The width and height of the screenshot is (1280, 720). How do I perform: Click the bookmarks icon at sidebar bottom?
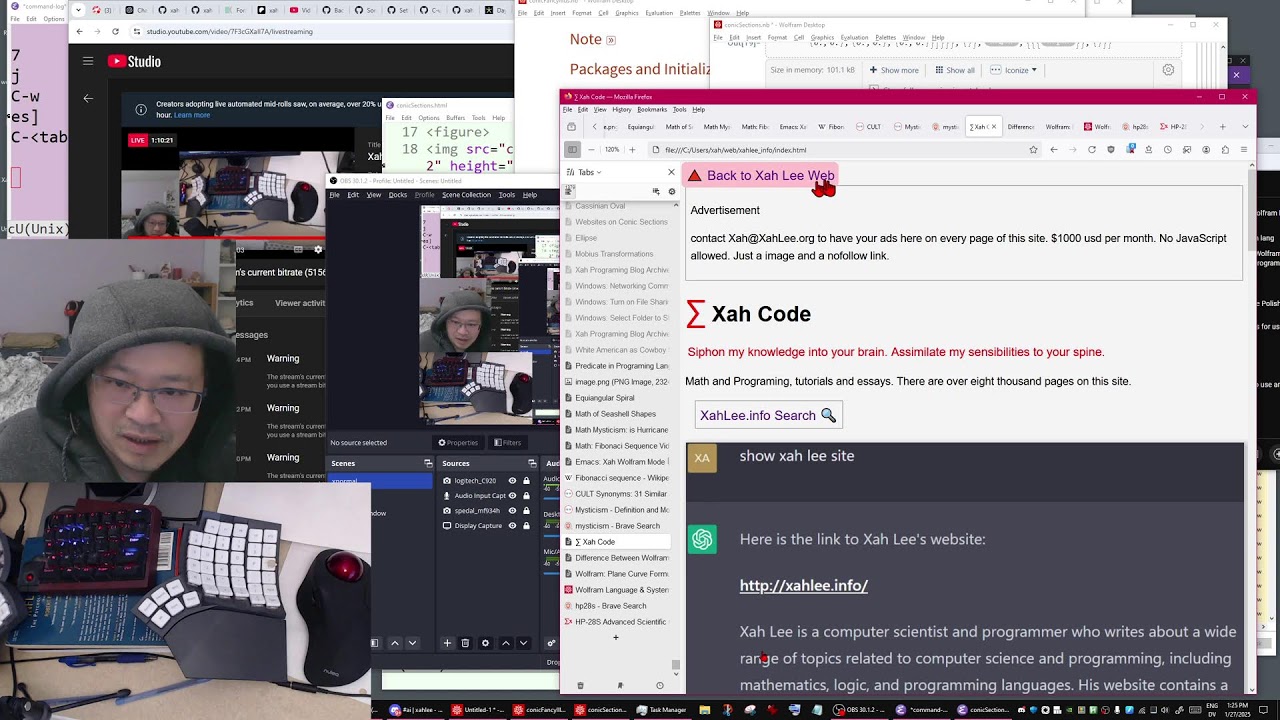(x=620, y=686)
